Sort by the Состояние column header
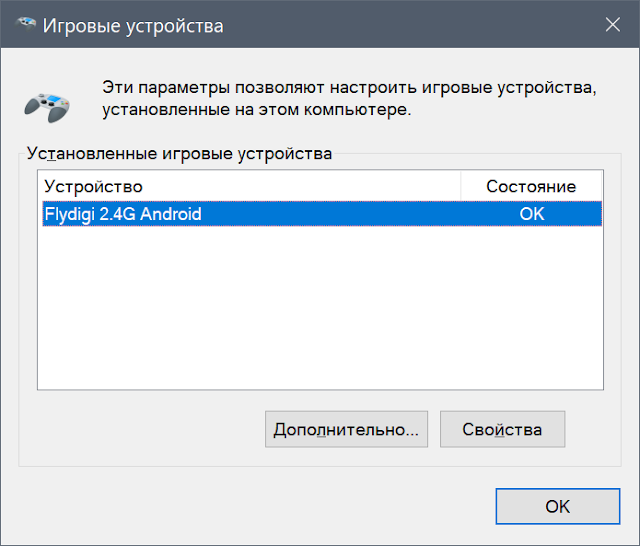 (x=531, y=186)
